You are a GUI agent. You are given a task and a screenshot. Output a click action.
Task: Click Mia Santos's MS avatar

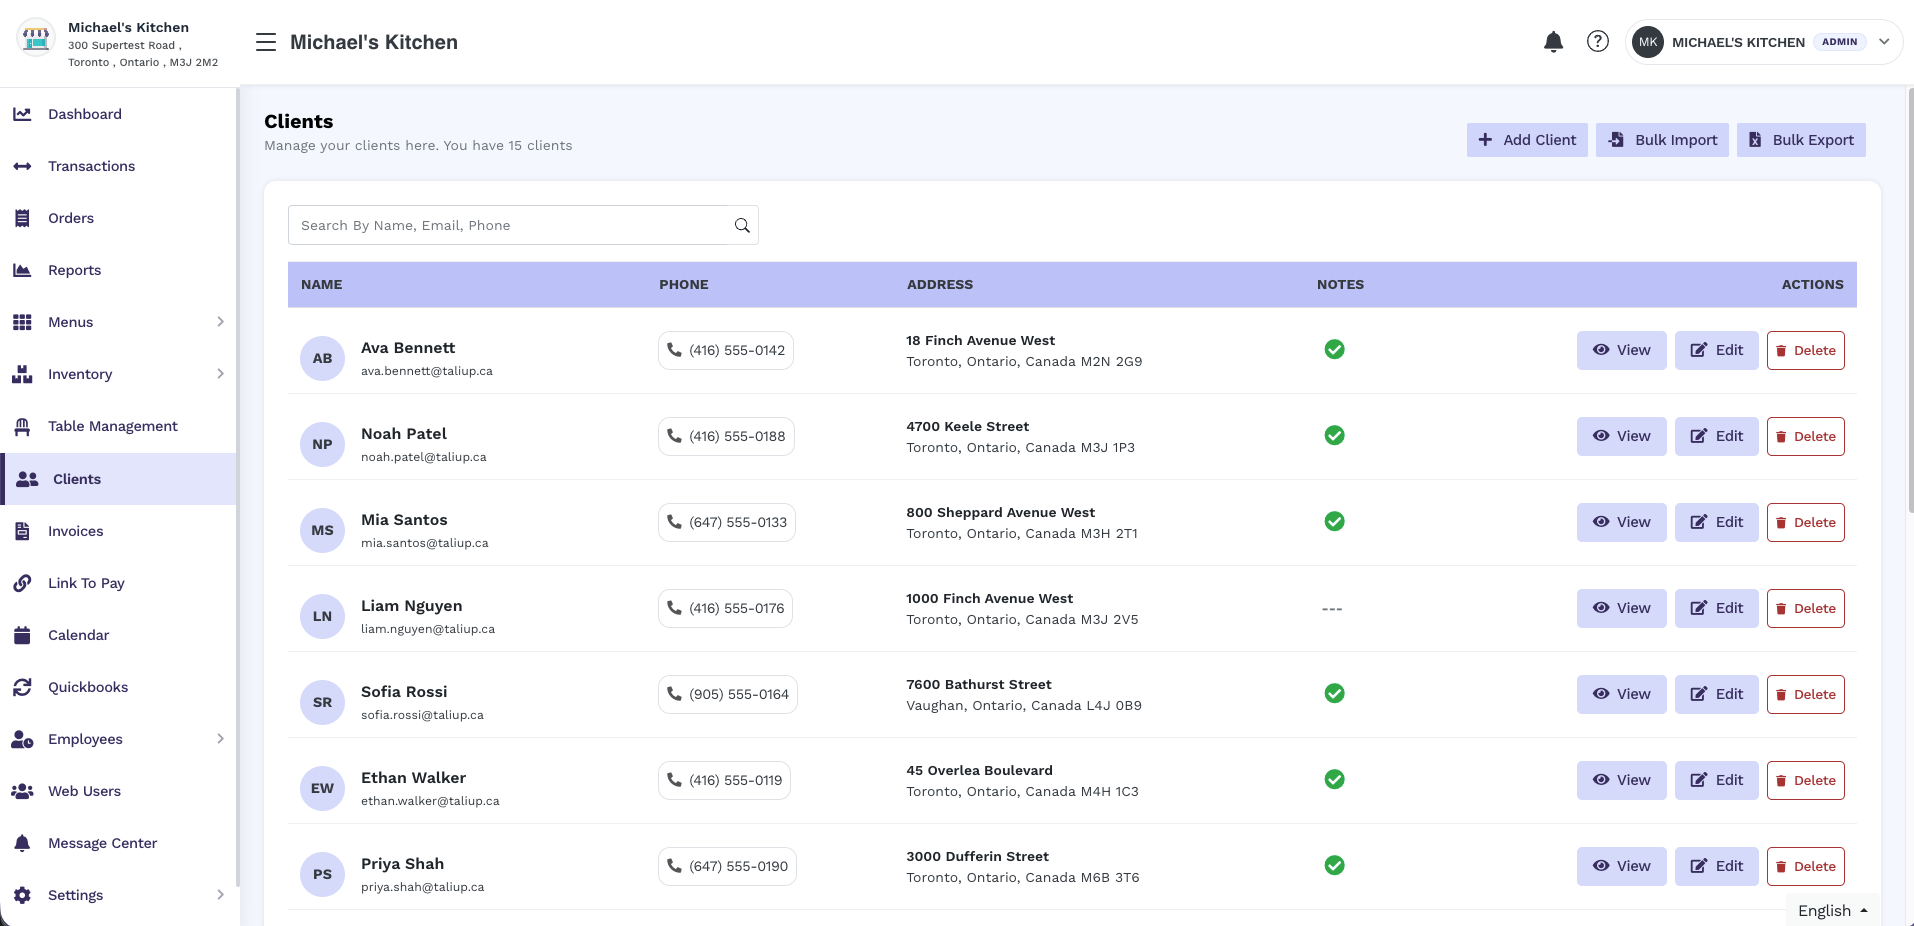point(322,530)
